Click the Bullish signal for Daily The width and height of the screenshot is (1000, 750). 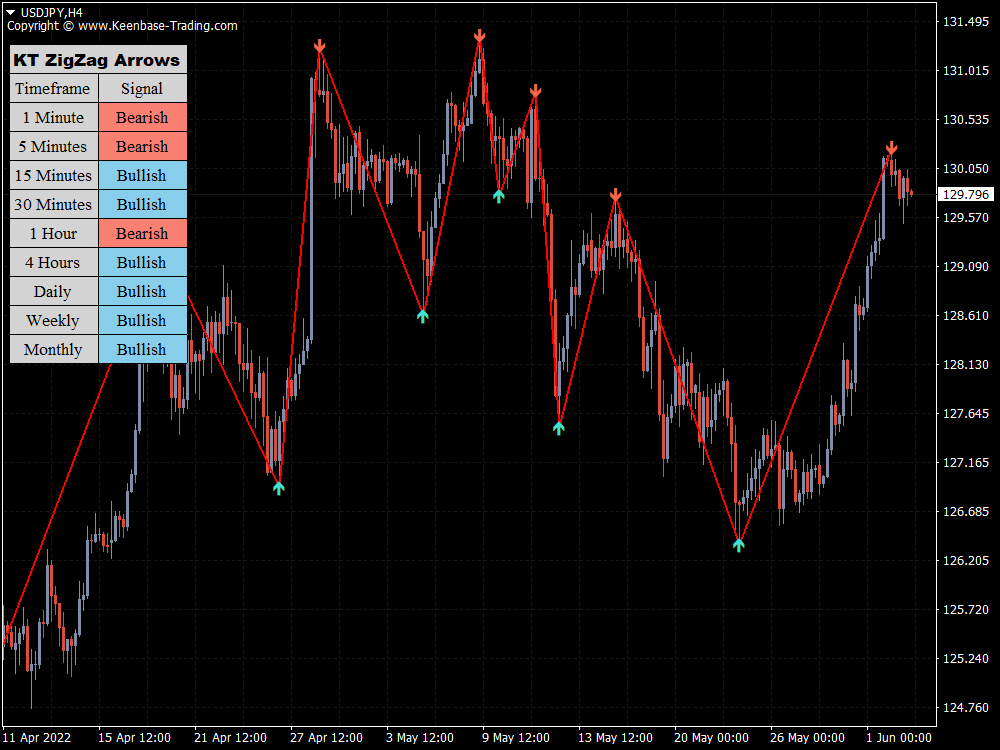(x=143, y=292)
